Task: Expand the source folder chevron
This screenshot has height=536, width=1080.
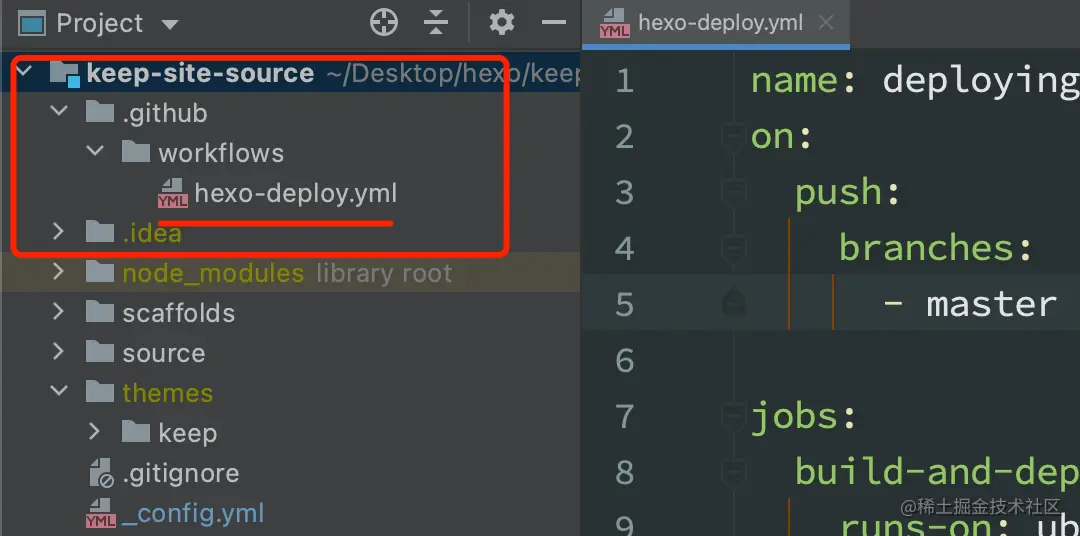Action: pos(59,351)
